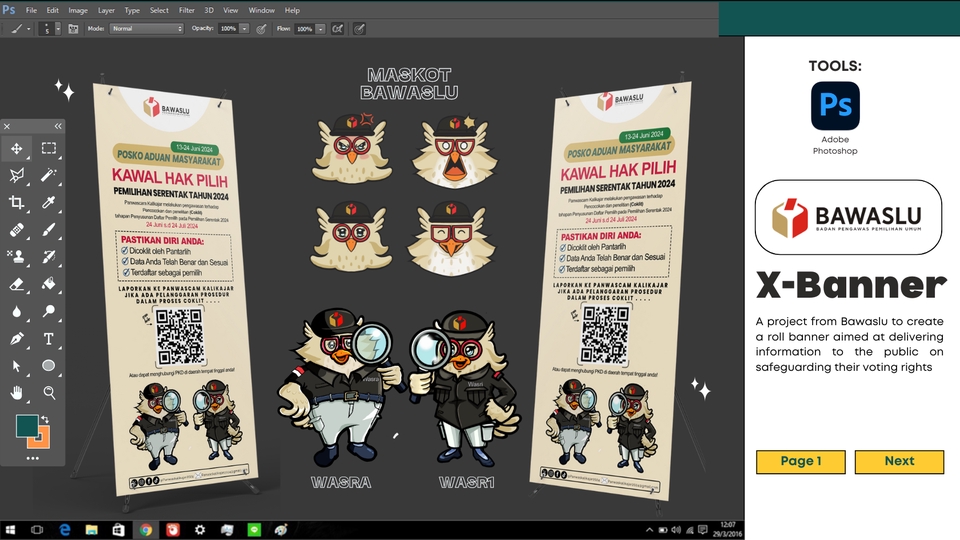Select the Hand tool

17,392
